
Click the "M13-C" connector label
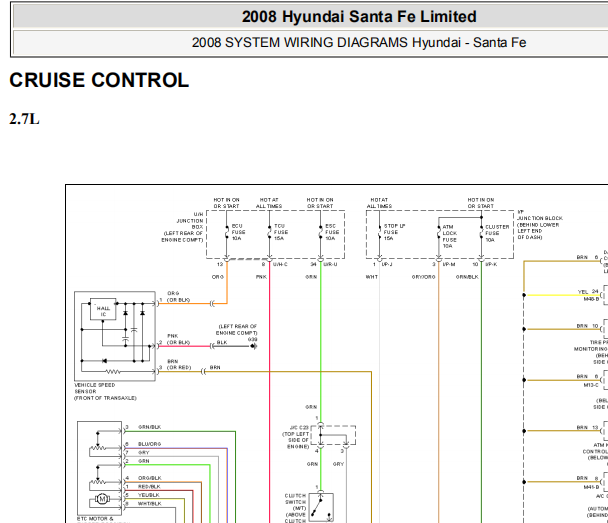coord(591,385)
